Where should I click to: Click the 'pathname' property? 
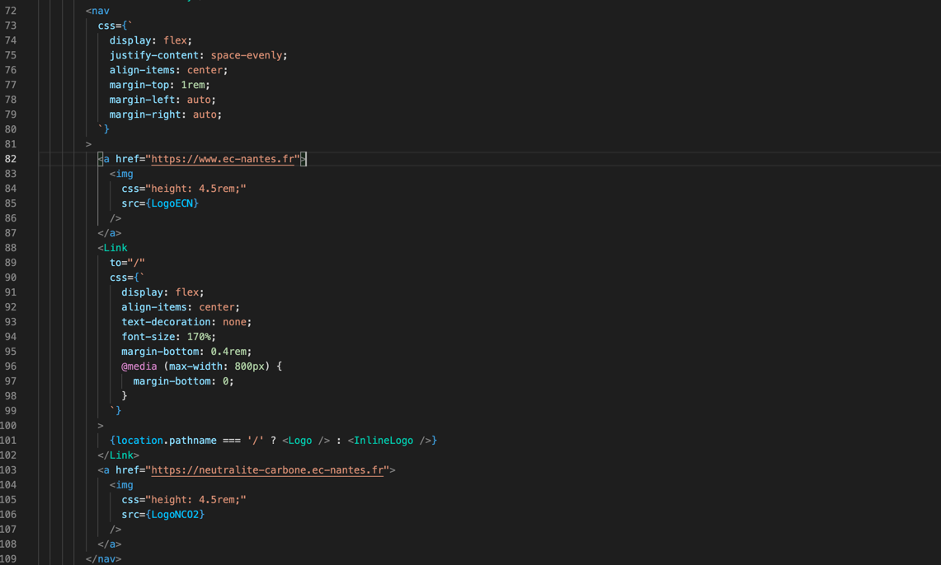tap(193, 441)
